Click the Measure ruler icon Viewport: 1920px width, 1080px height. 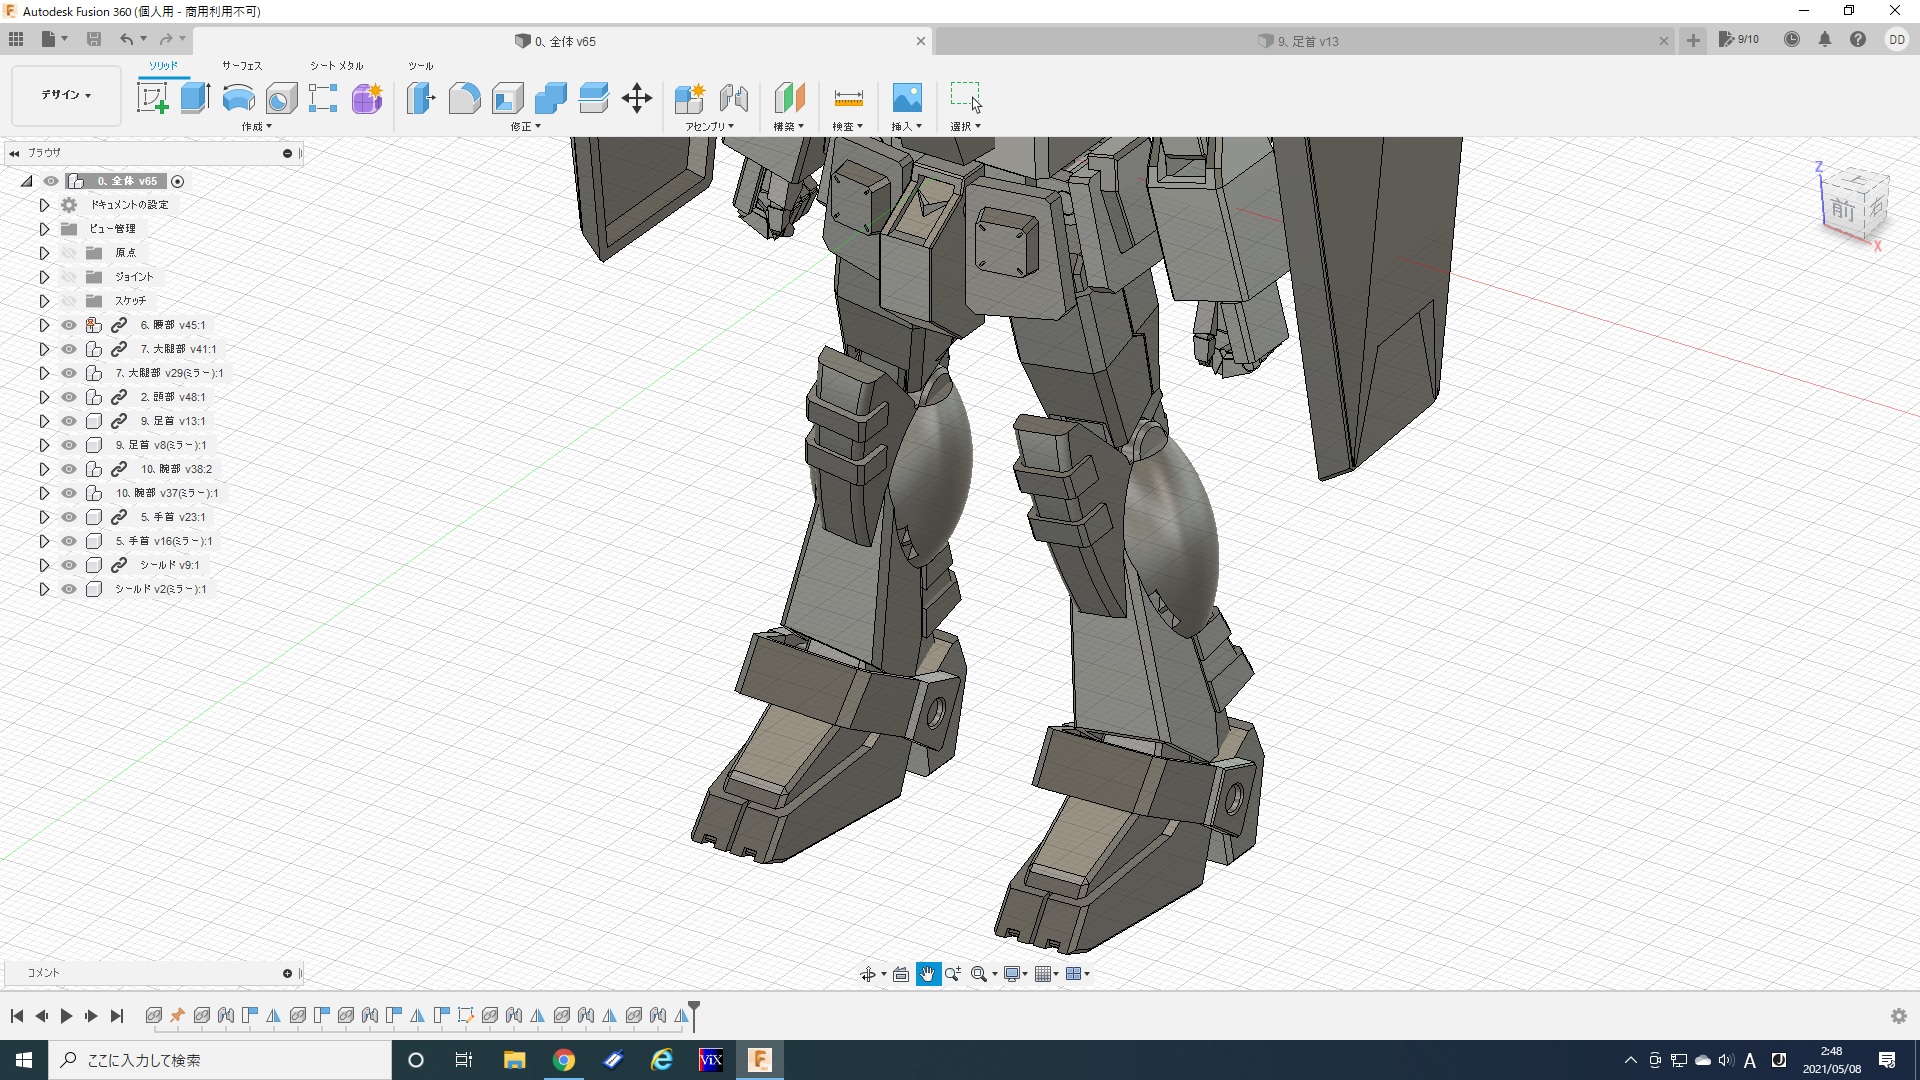(x=847, y=98)
